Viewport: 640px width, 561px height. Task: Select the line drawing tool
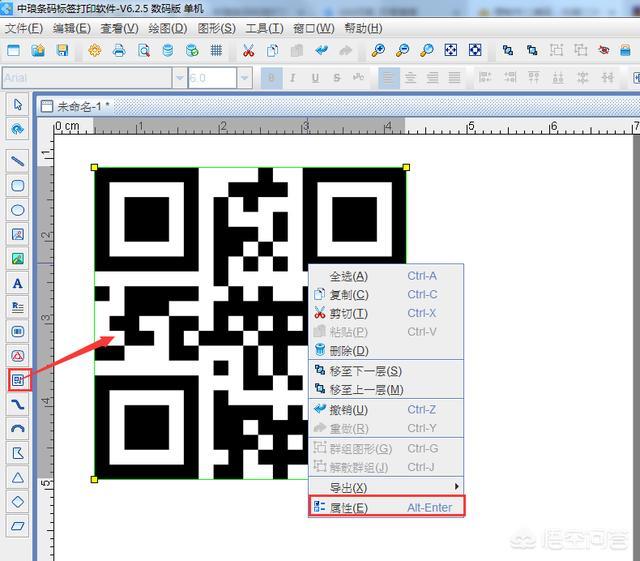[x=17, y=161]
